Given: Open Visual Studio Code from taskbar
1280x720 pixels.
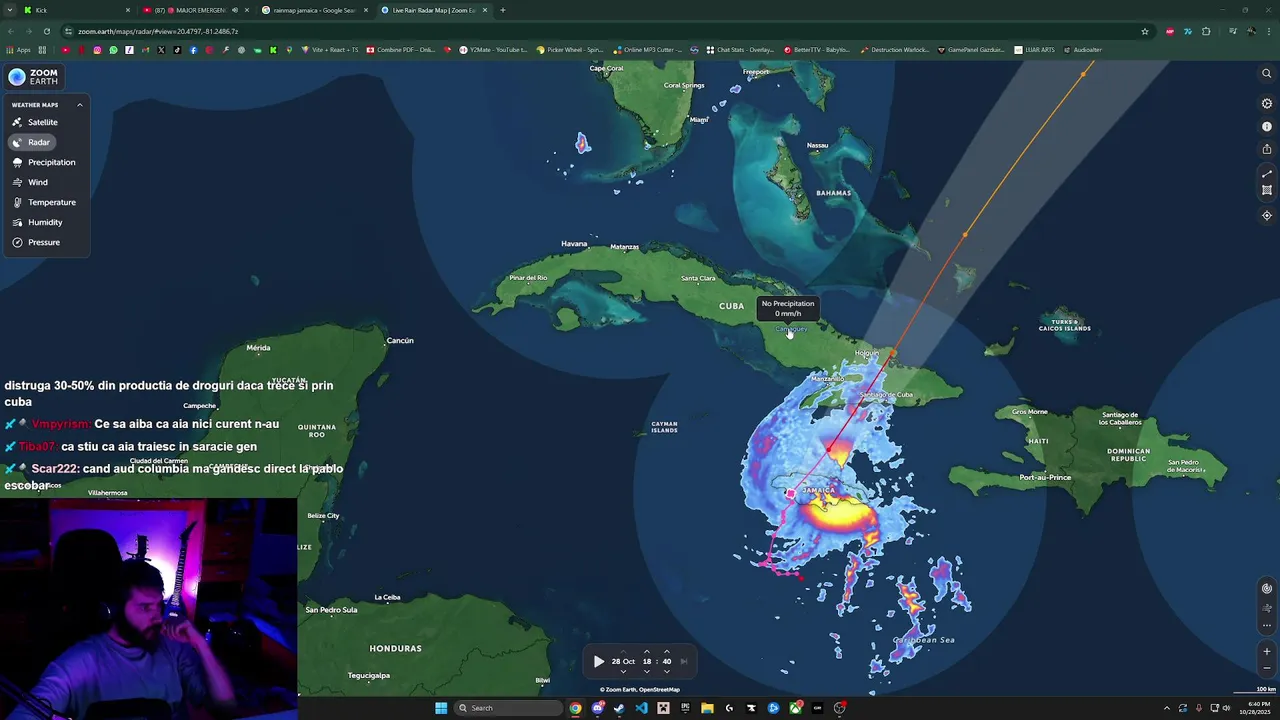Looking at the screenshot, I should pyautogui.click(x=641, y=708).
